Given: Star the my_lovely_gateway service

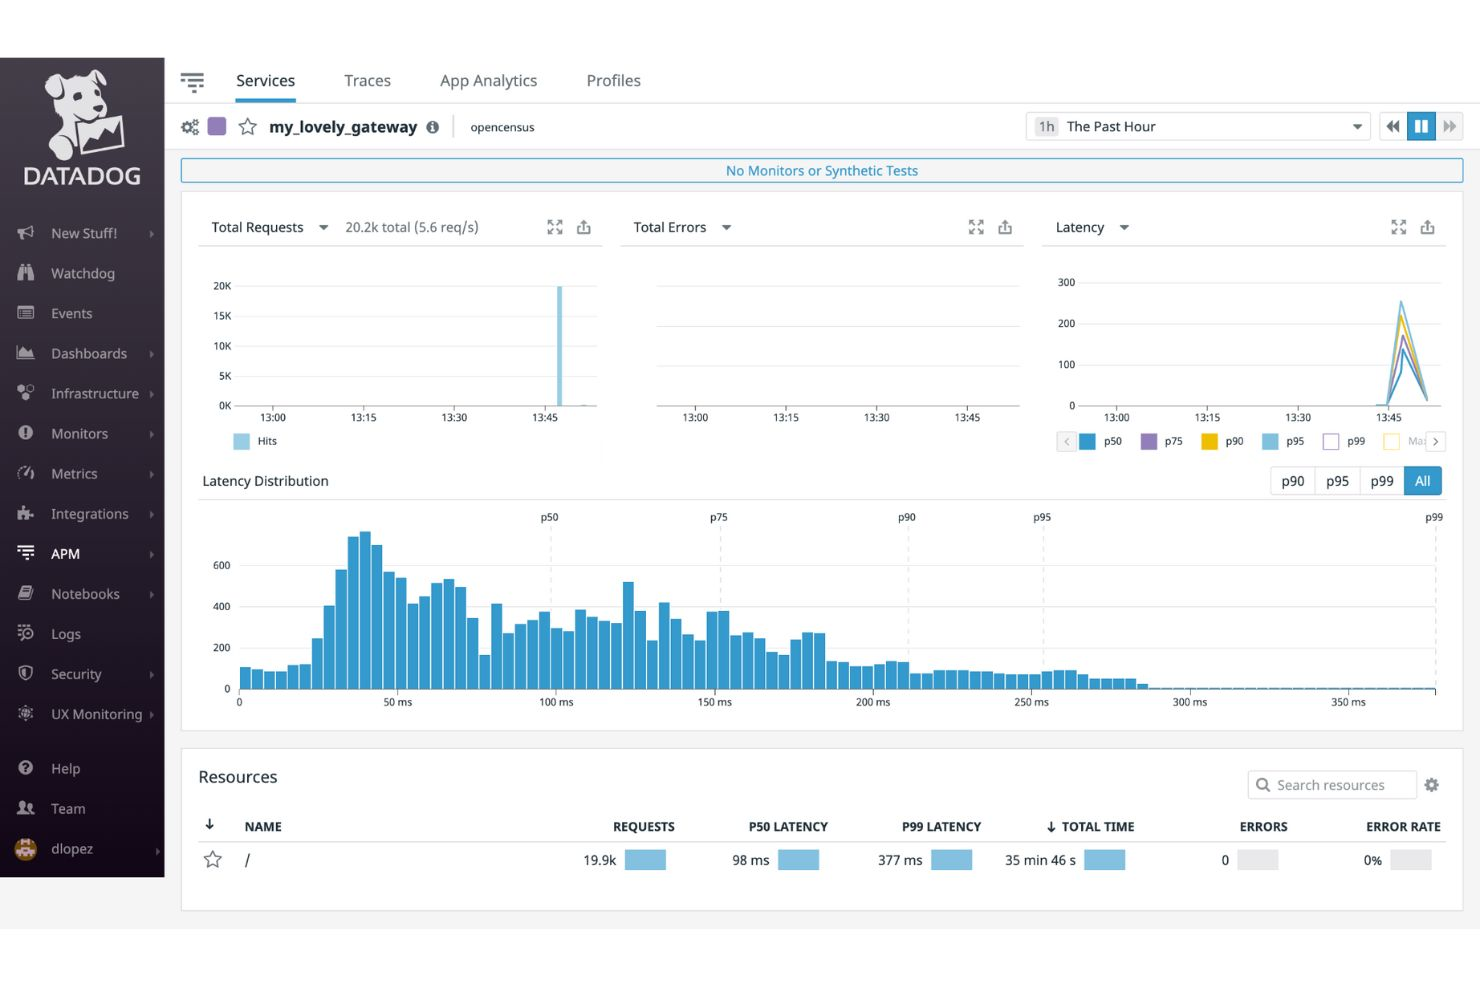Looking at the screenshot, I should pyautogui.click(x=248, y=127).
